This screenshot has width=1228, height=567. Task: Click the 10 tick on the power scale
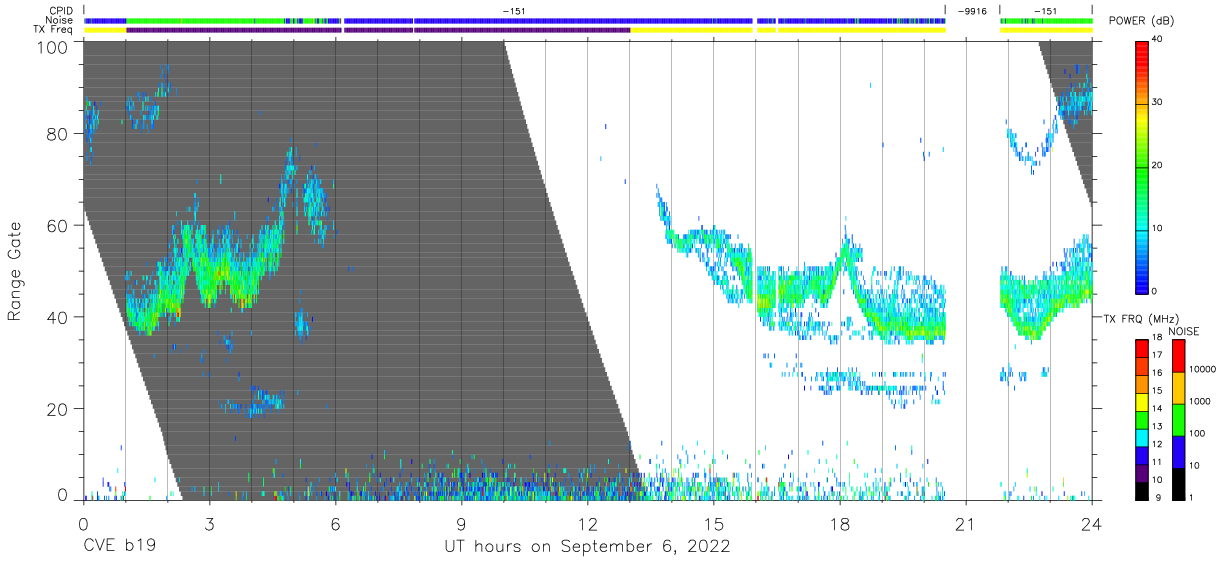coord(1159,228)
